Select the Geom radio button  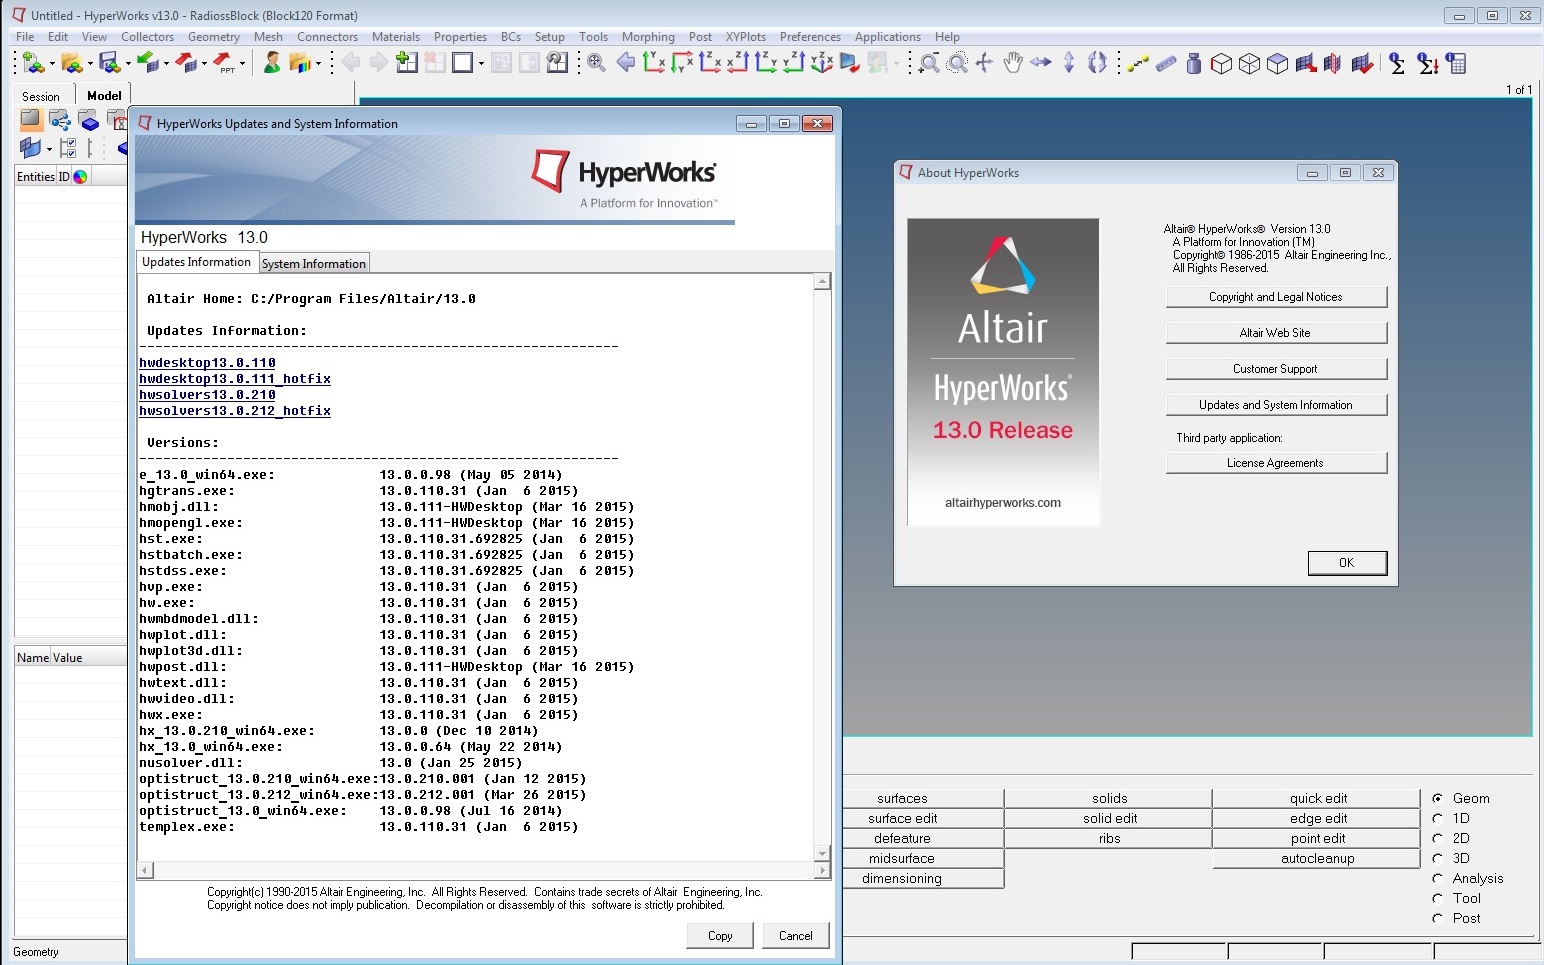(x=1437, y=798)
